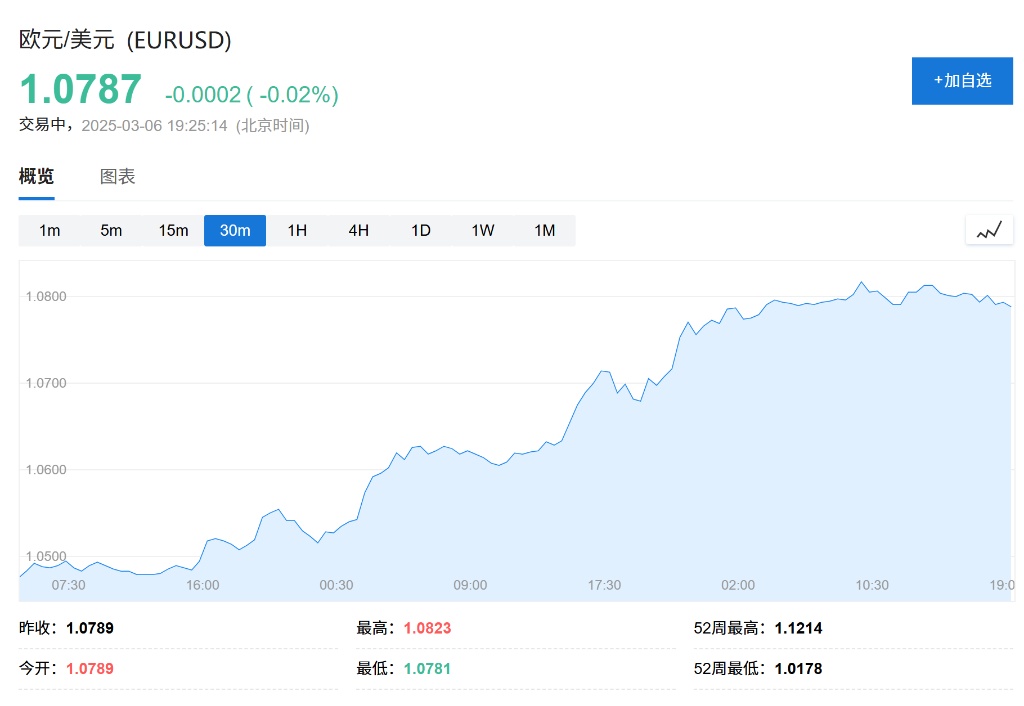This screenshot has height=706, width=1024.
Task: Add EURUSD to watchlist with +加自选
Action: pos(962,81)
